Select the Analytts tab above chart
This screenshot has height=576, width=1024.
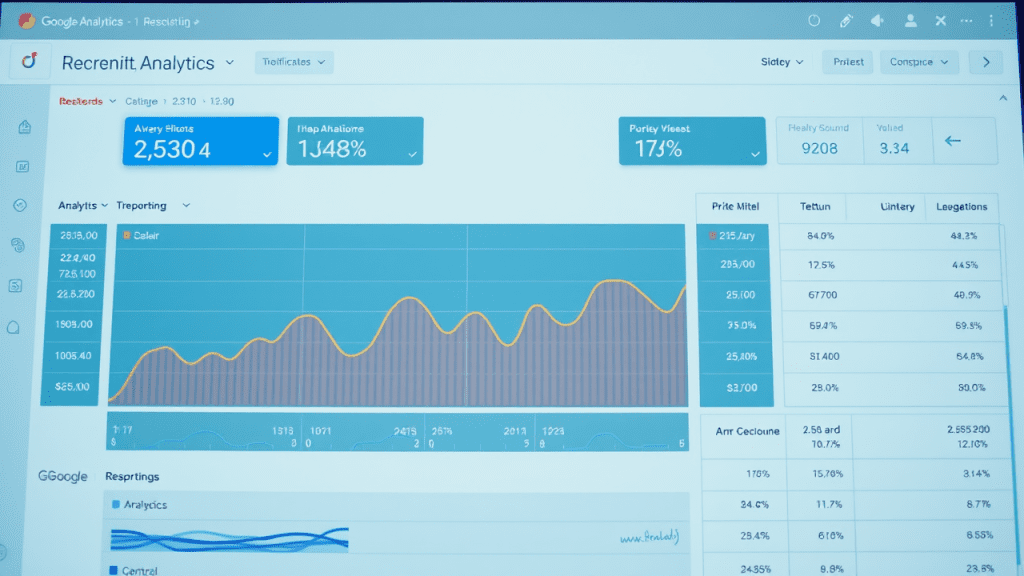78,205
